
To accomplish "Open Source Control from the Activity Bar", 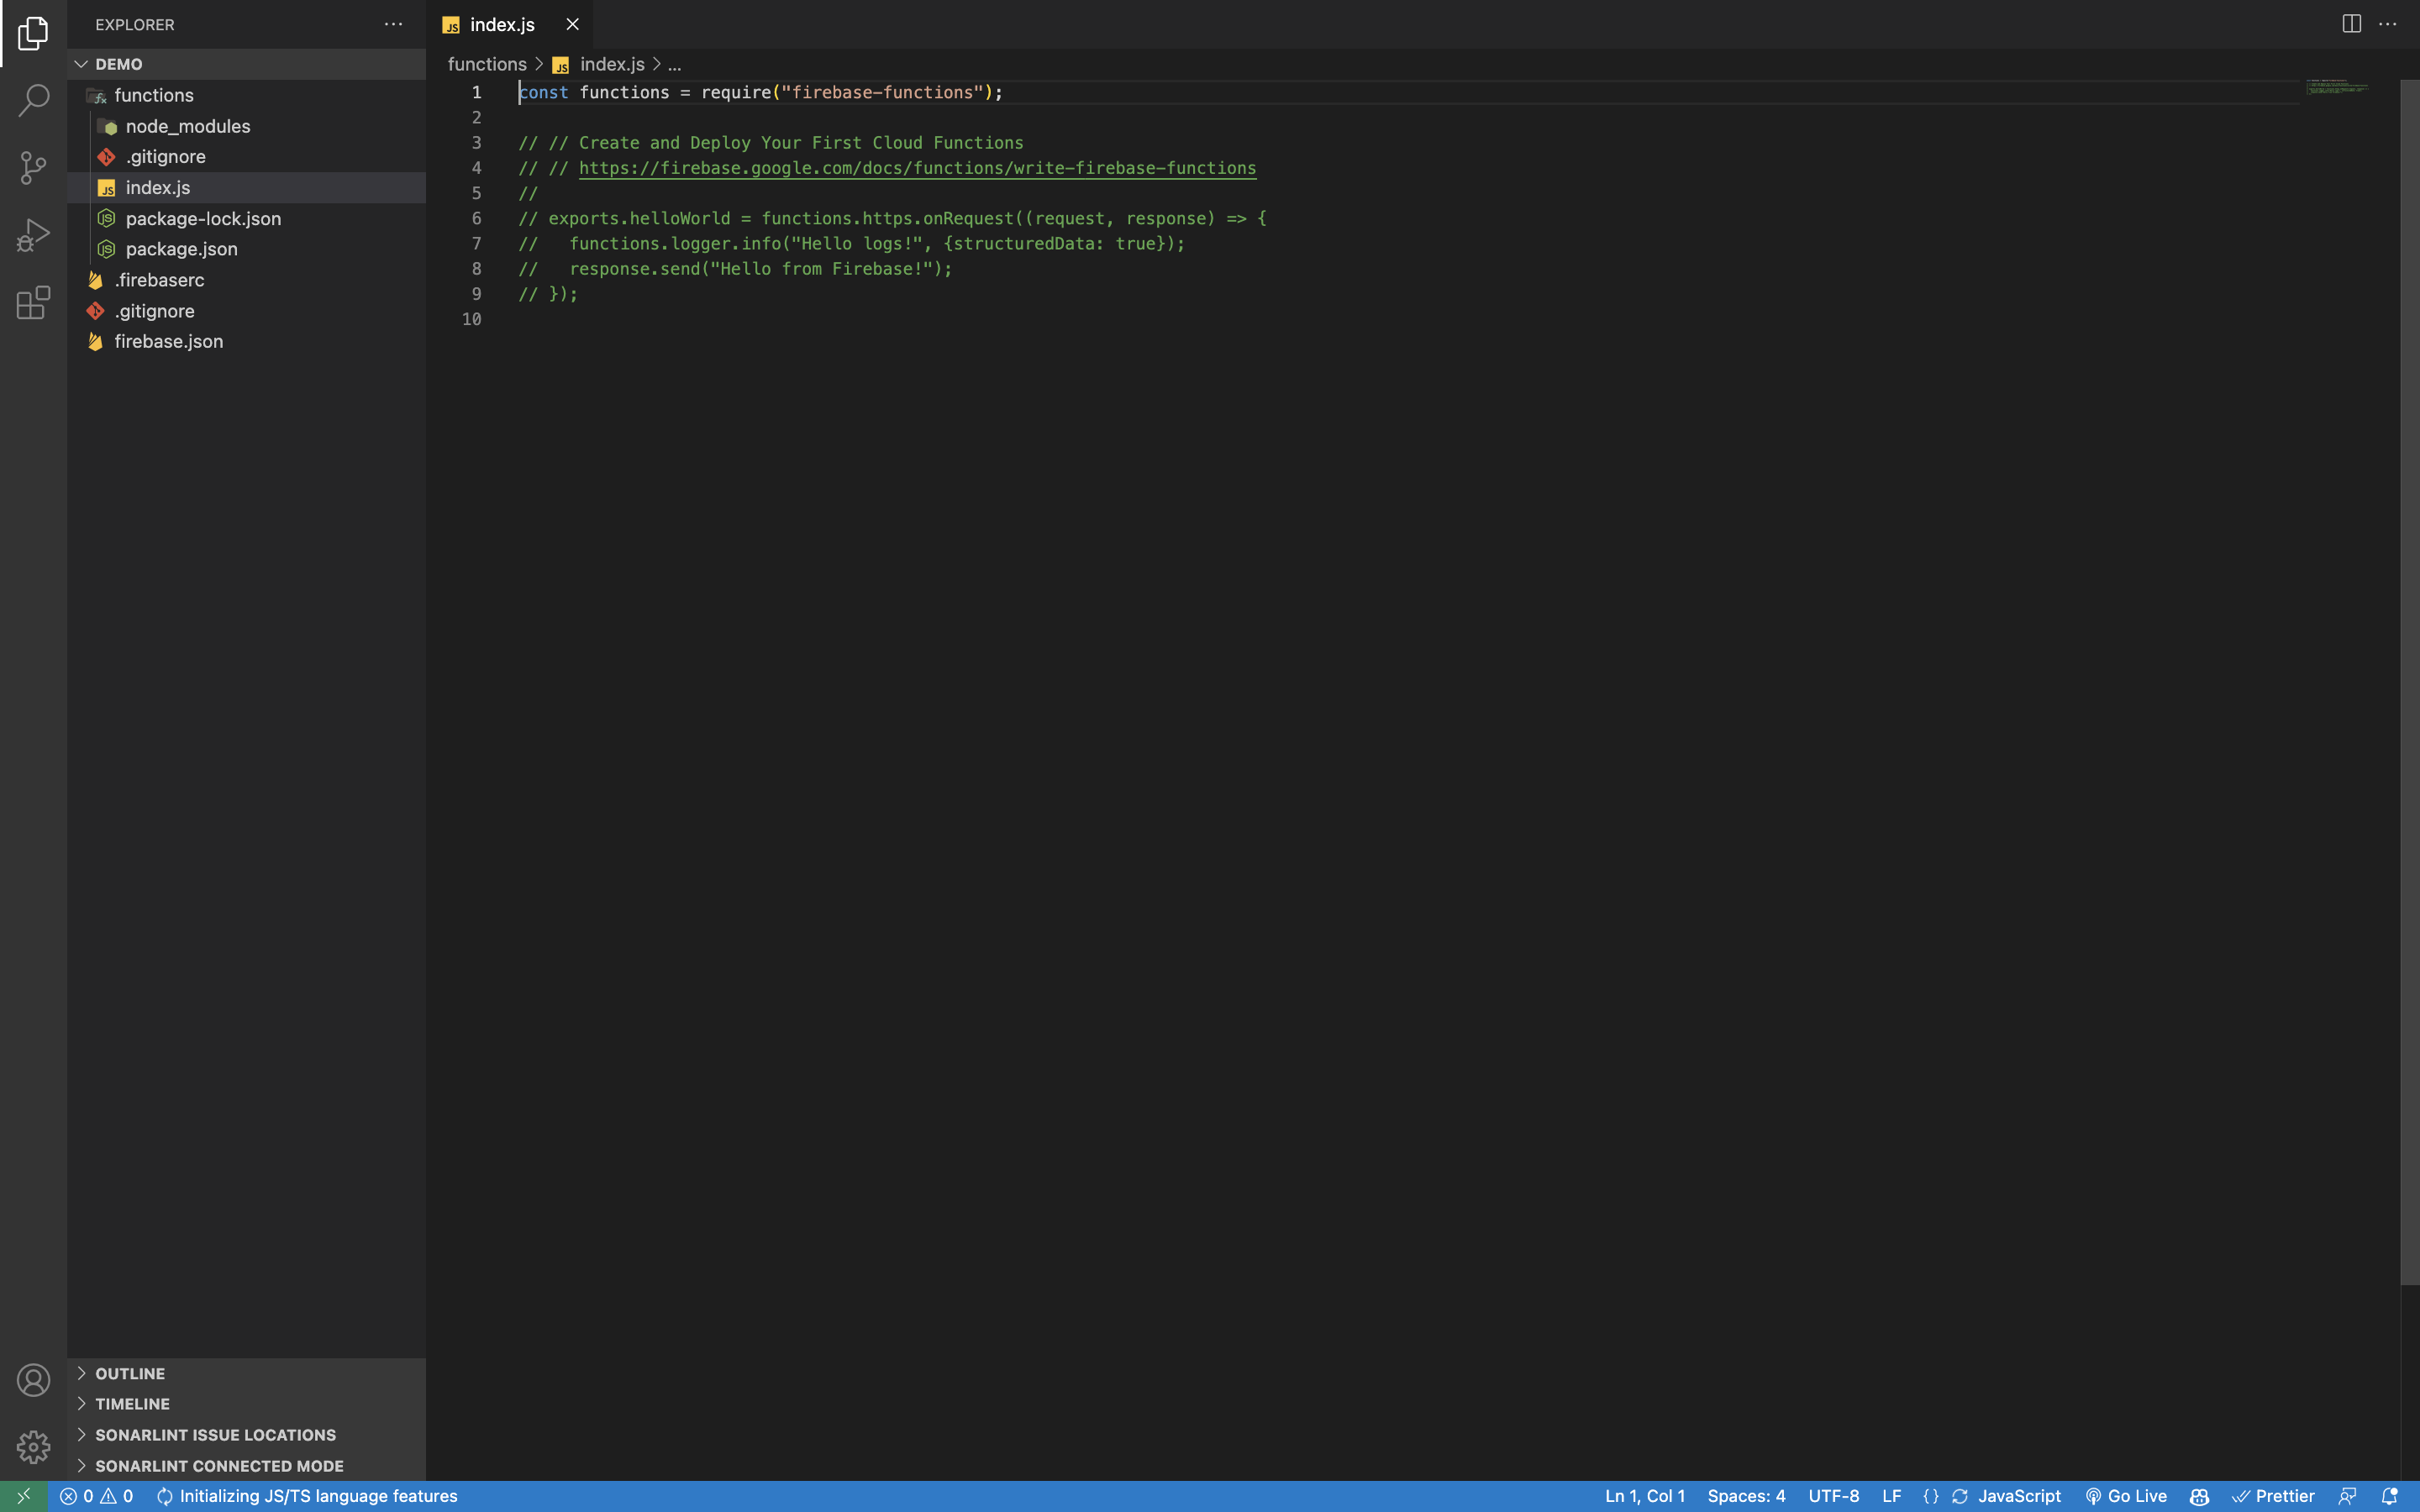I will 33,168.
